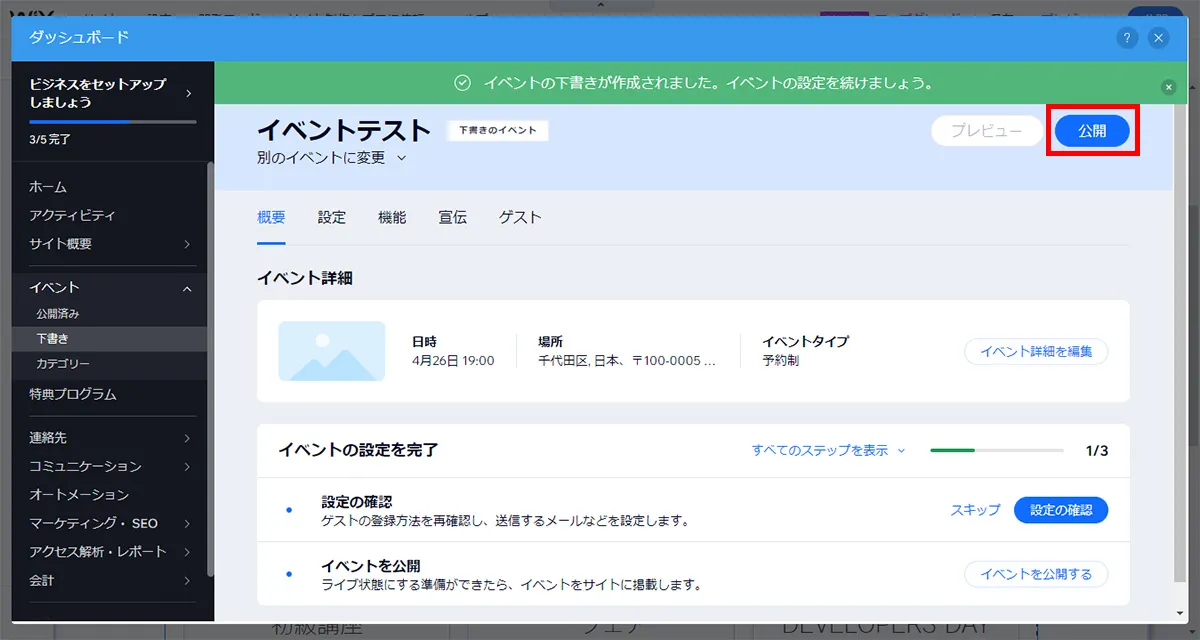Select the 宣伝 tab
The height and width of the screenshot is (640, 1200).
pos(452,216)
